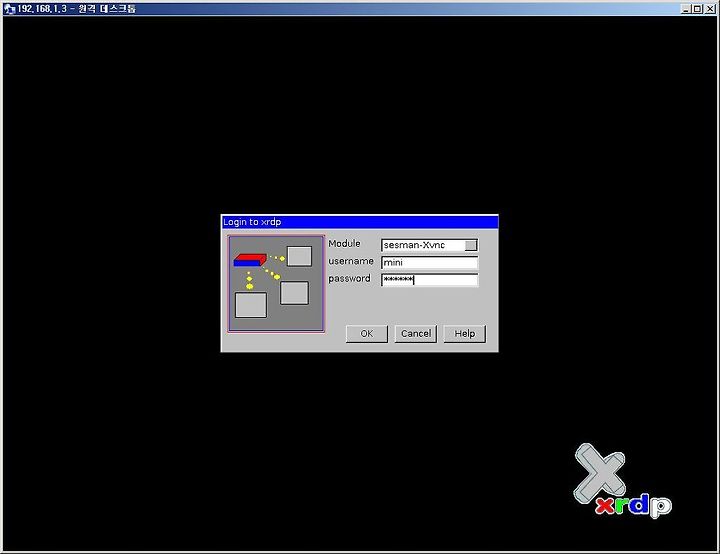Maximize the remote desktop window
The width and height of the screenshot is (720, 554).
click(x=697, y=9)
